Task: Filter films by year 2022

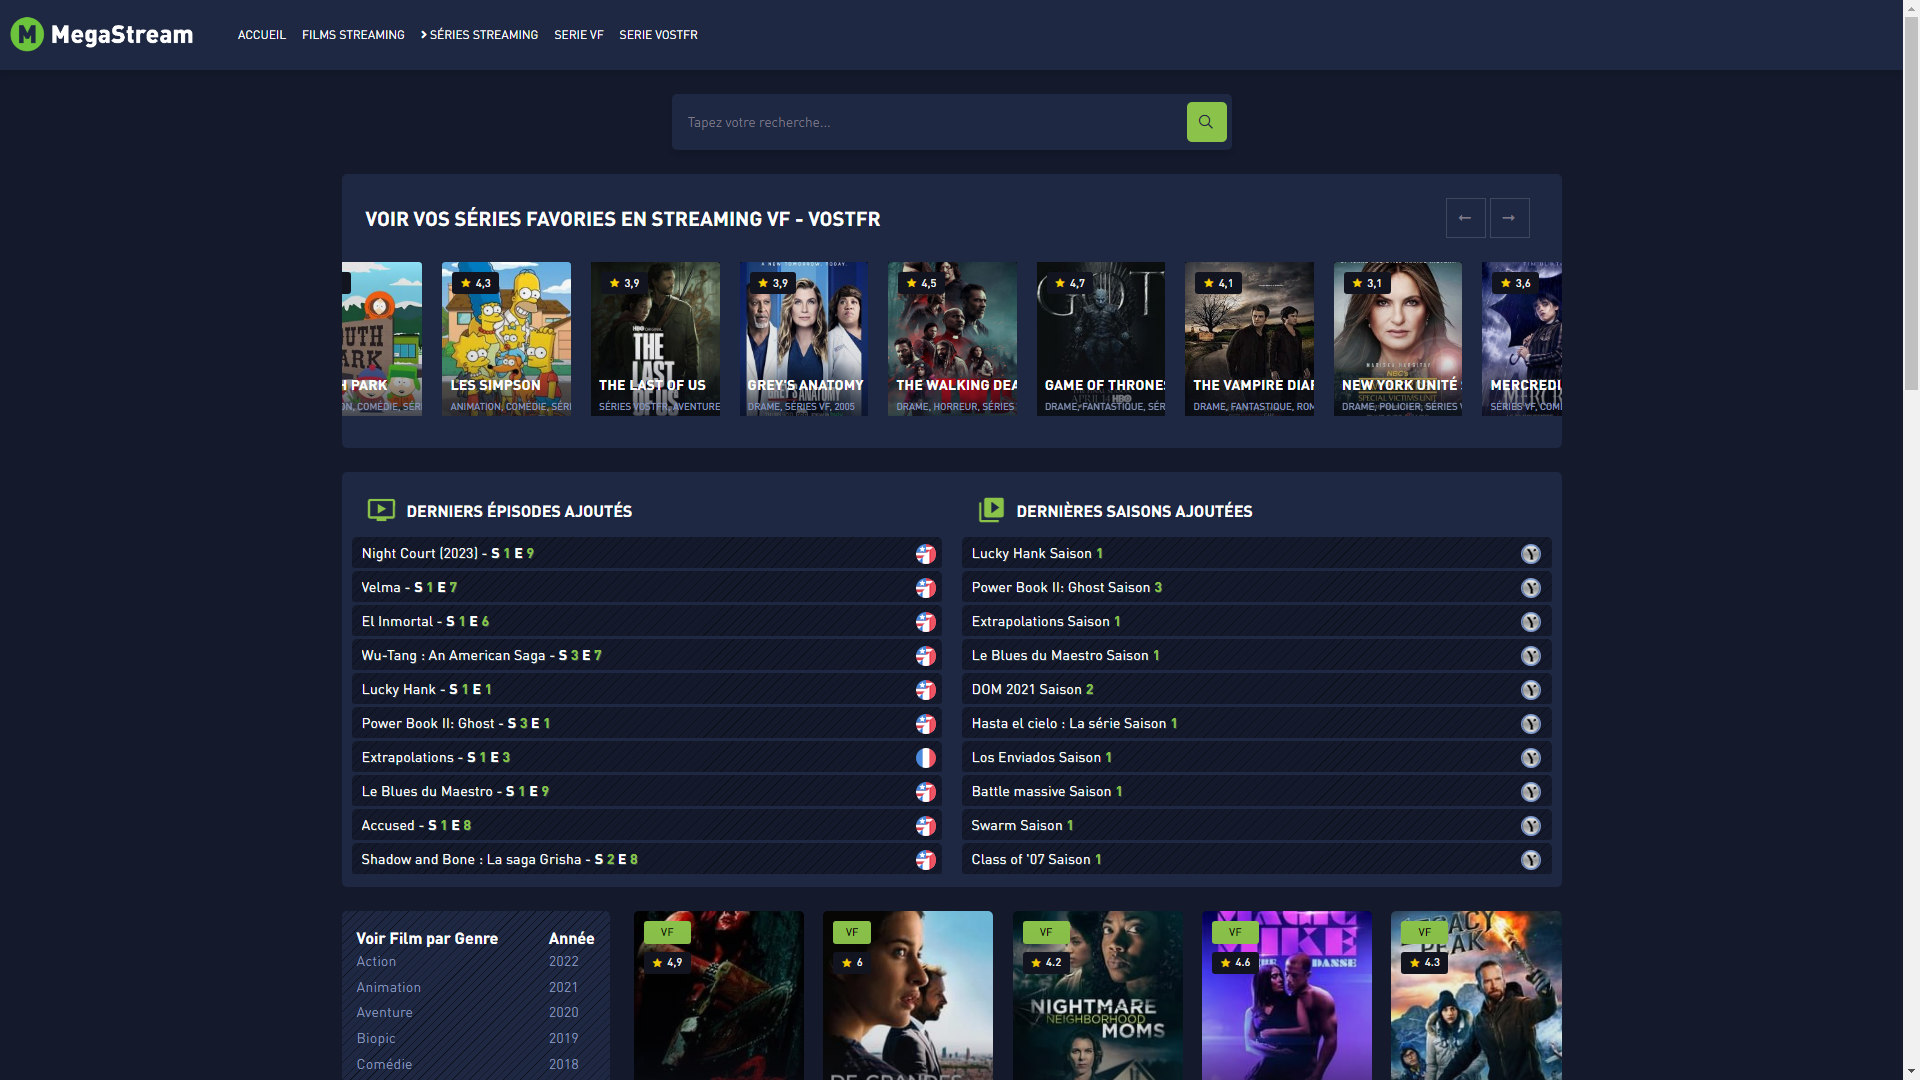Action: coord(563,962)
